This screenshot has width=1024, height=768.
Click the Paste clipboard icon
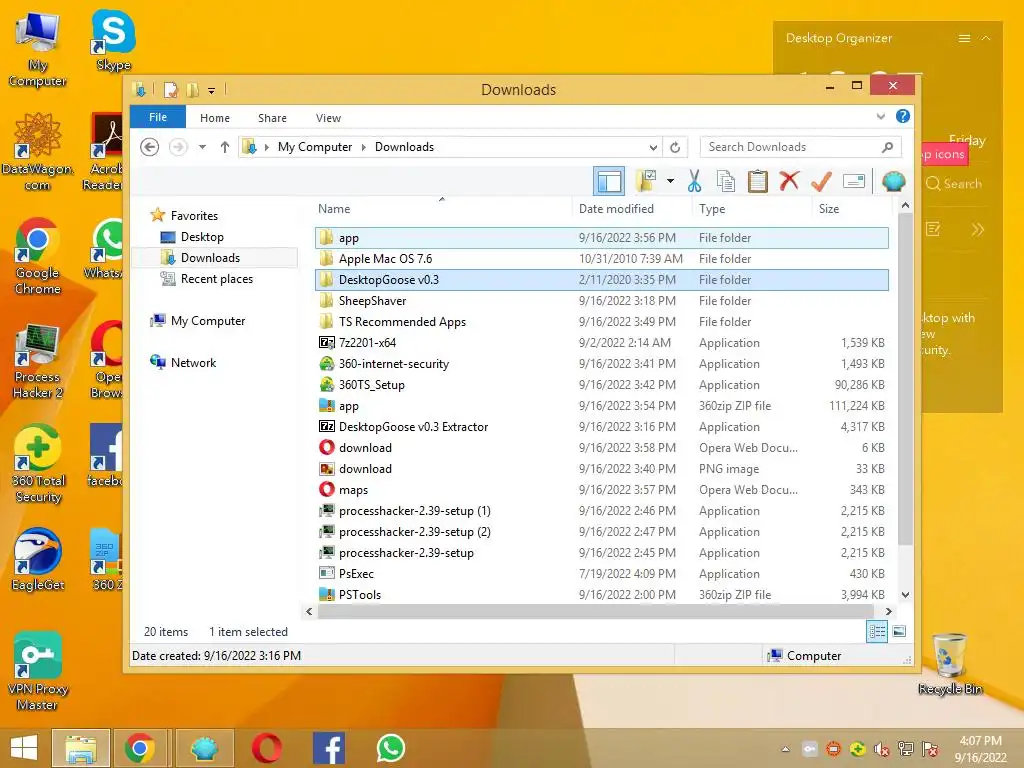[x=758, y=181]
